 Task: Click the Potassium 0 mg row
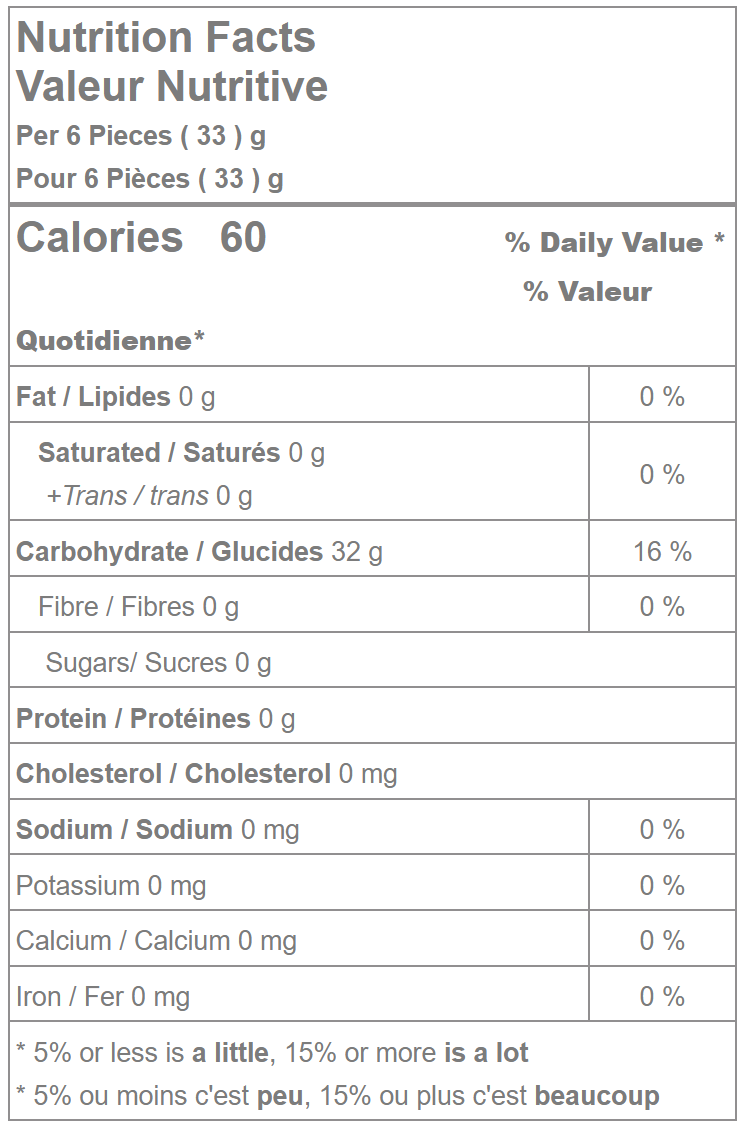click(111, 886)
